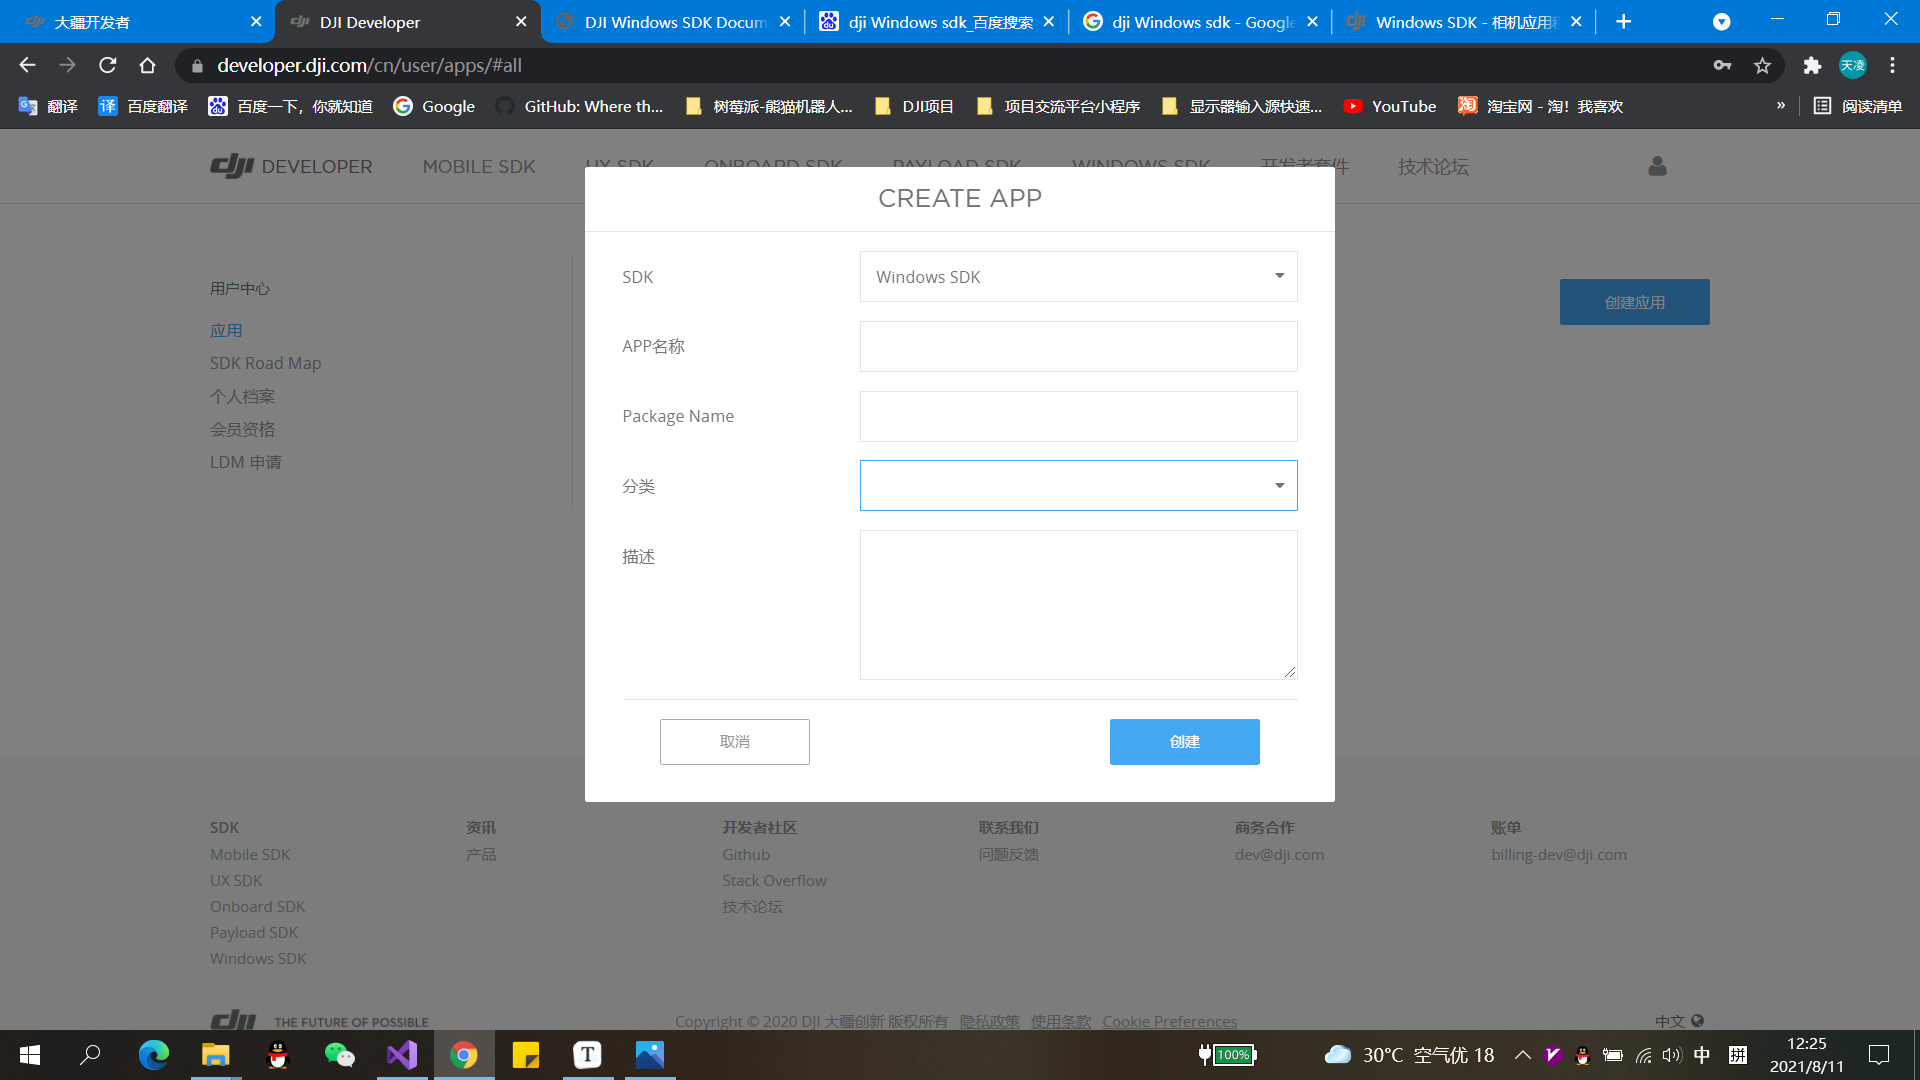Image resolution: width=1920 pixels, height=1080 pixels.
Task: Switch to the DJI Windows SDK Documentation tab
Action: pyautogui.click(x=668, y=21)
